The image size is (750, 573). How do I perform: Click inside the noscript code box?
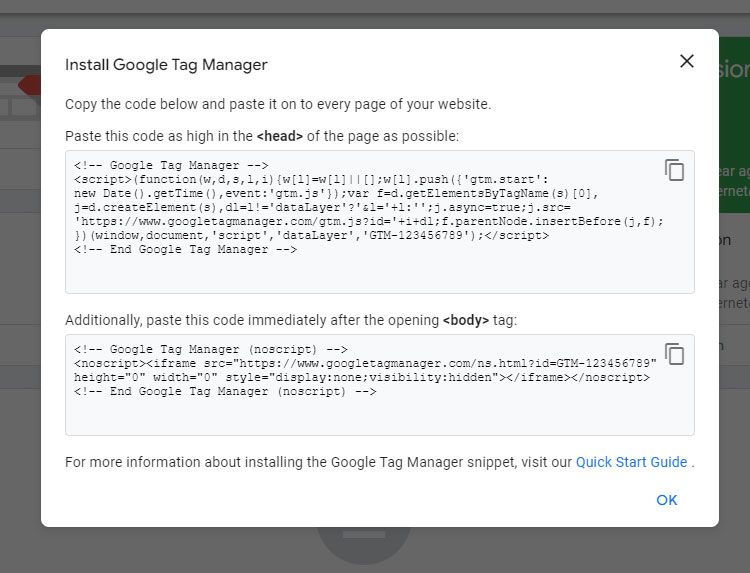(x=380, y=385)
